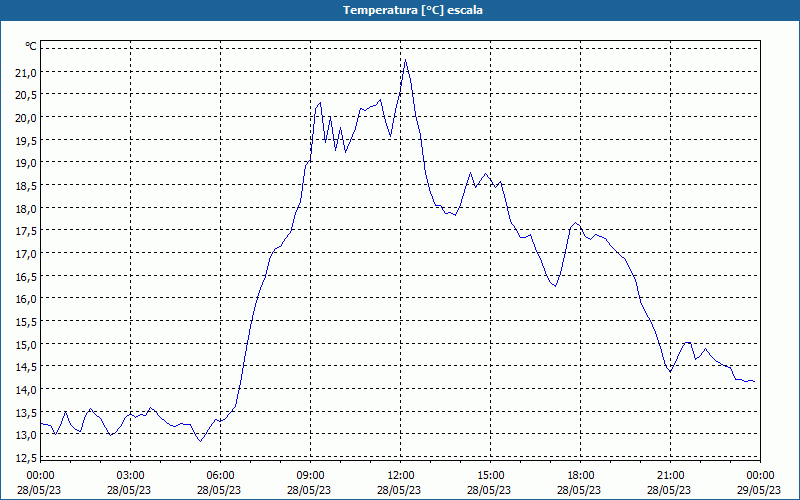Image resolution: width=800 pixels, height=500 pixels.
Task: Click the 19,5 temperature axis value
Action: point(27,141)
